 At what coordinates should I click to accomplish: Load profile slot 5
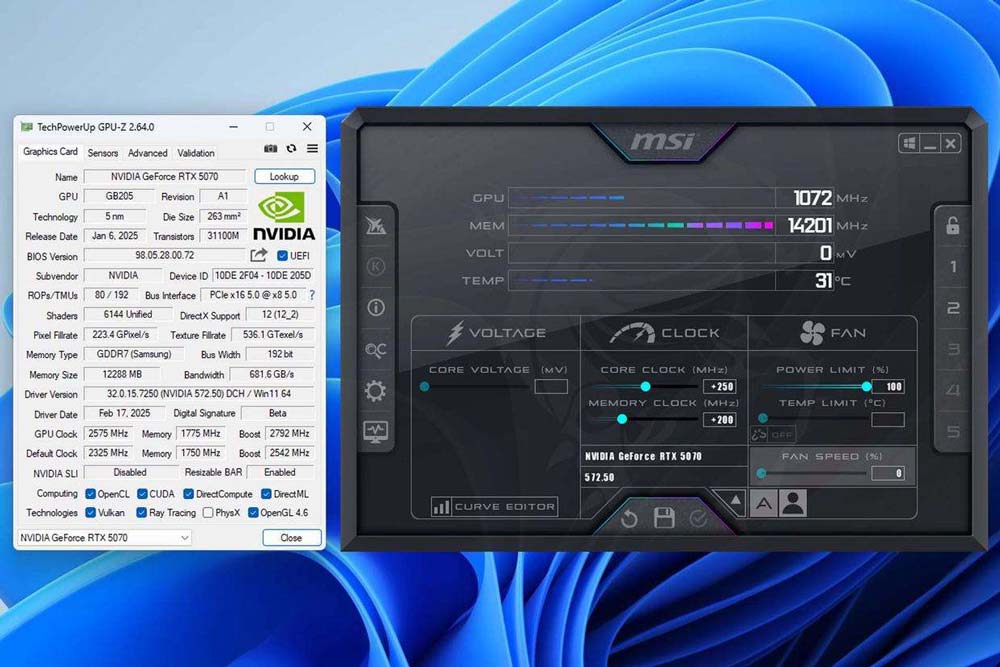click(x=953, y=432)
